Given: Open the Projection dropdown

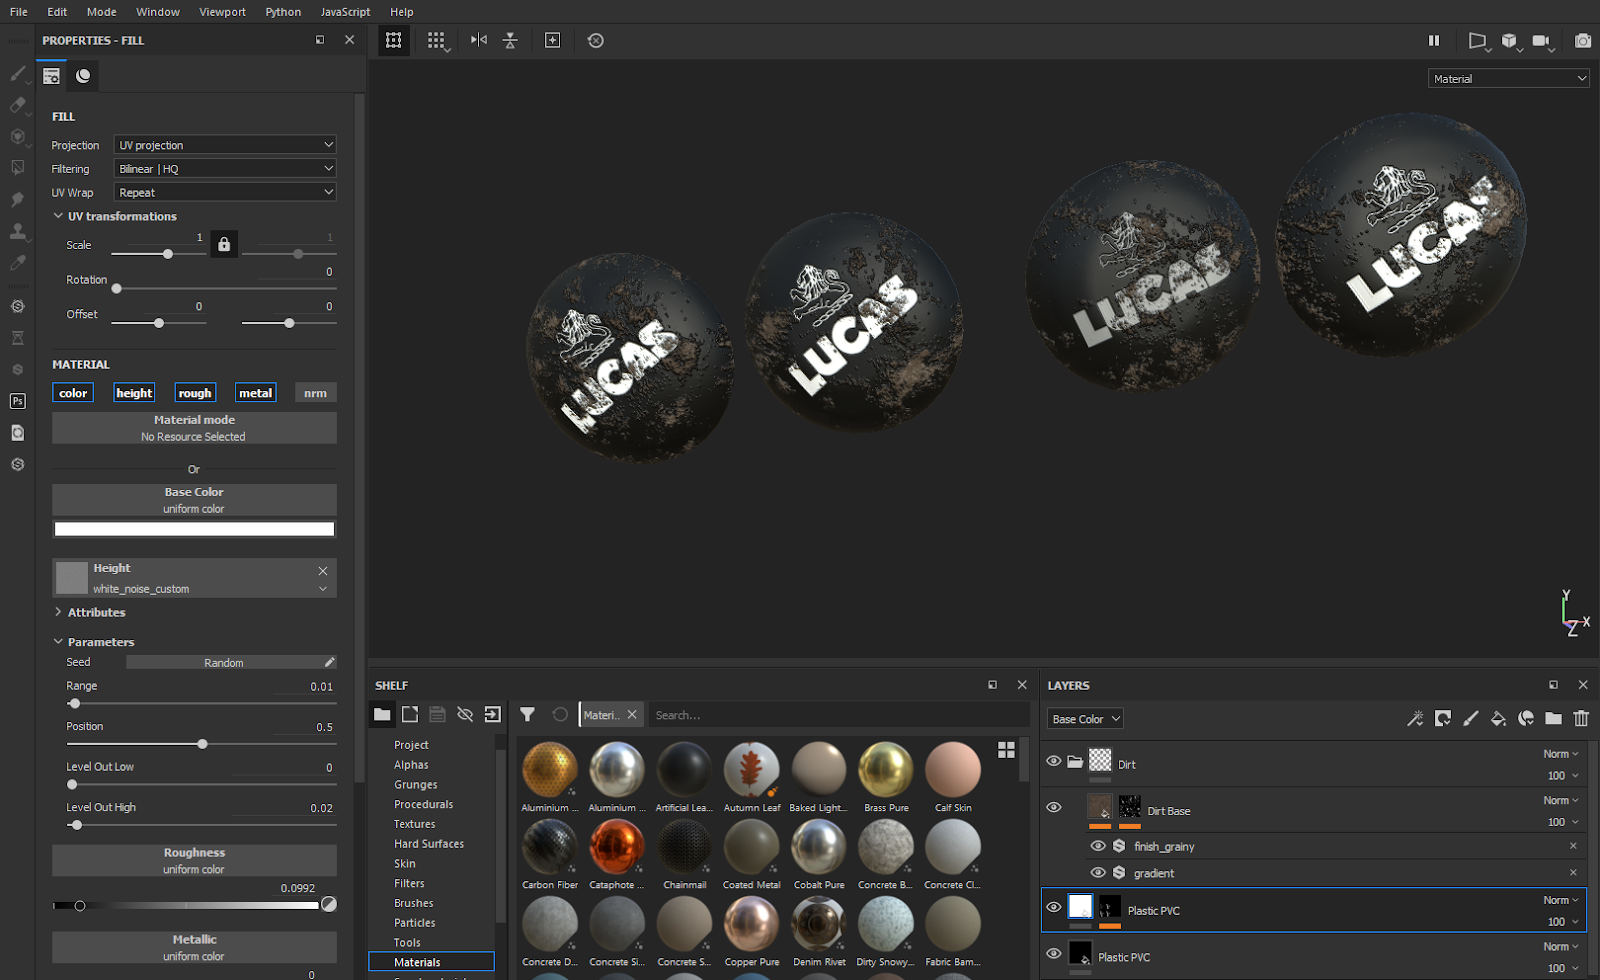Looking at the screenshot, I should (225, 145).
